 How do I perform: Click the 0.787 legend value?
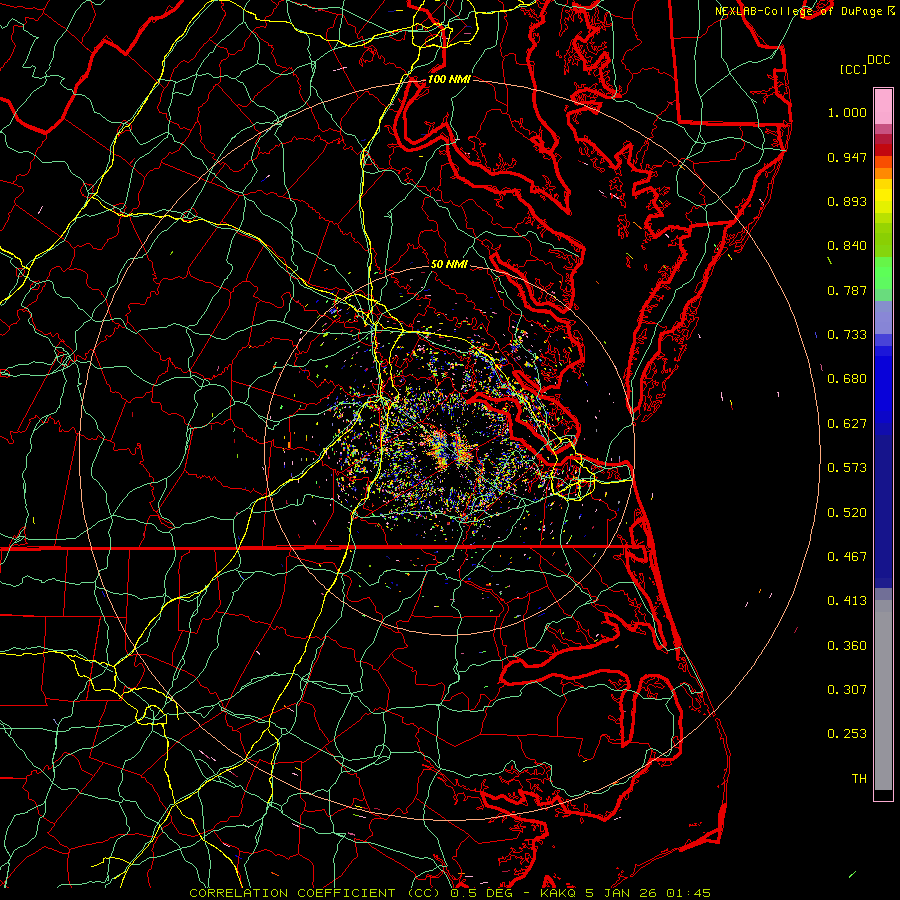coord(847,290)
